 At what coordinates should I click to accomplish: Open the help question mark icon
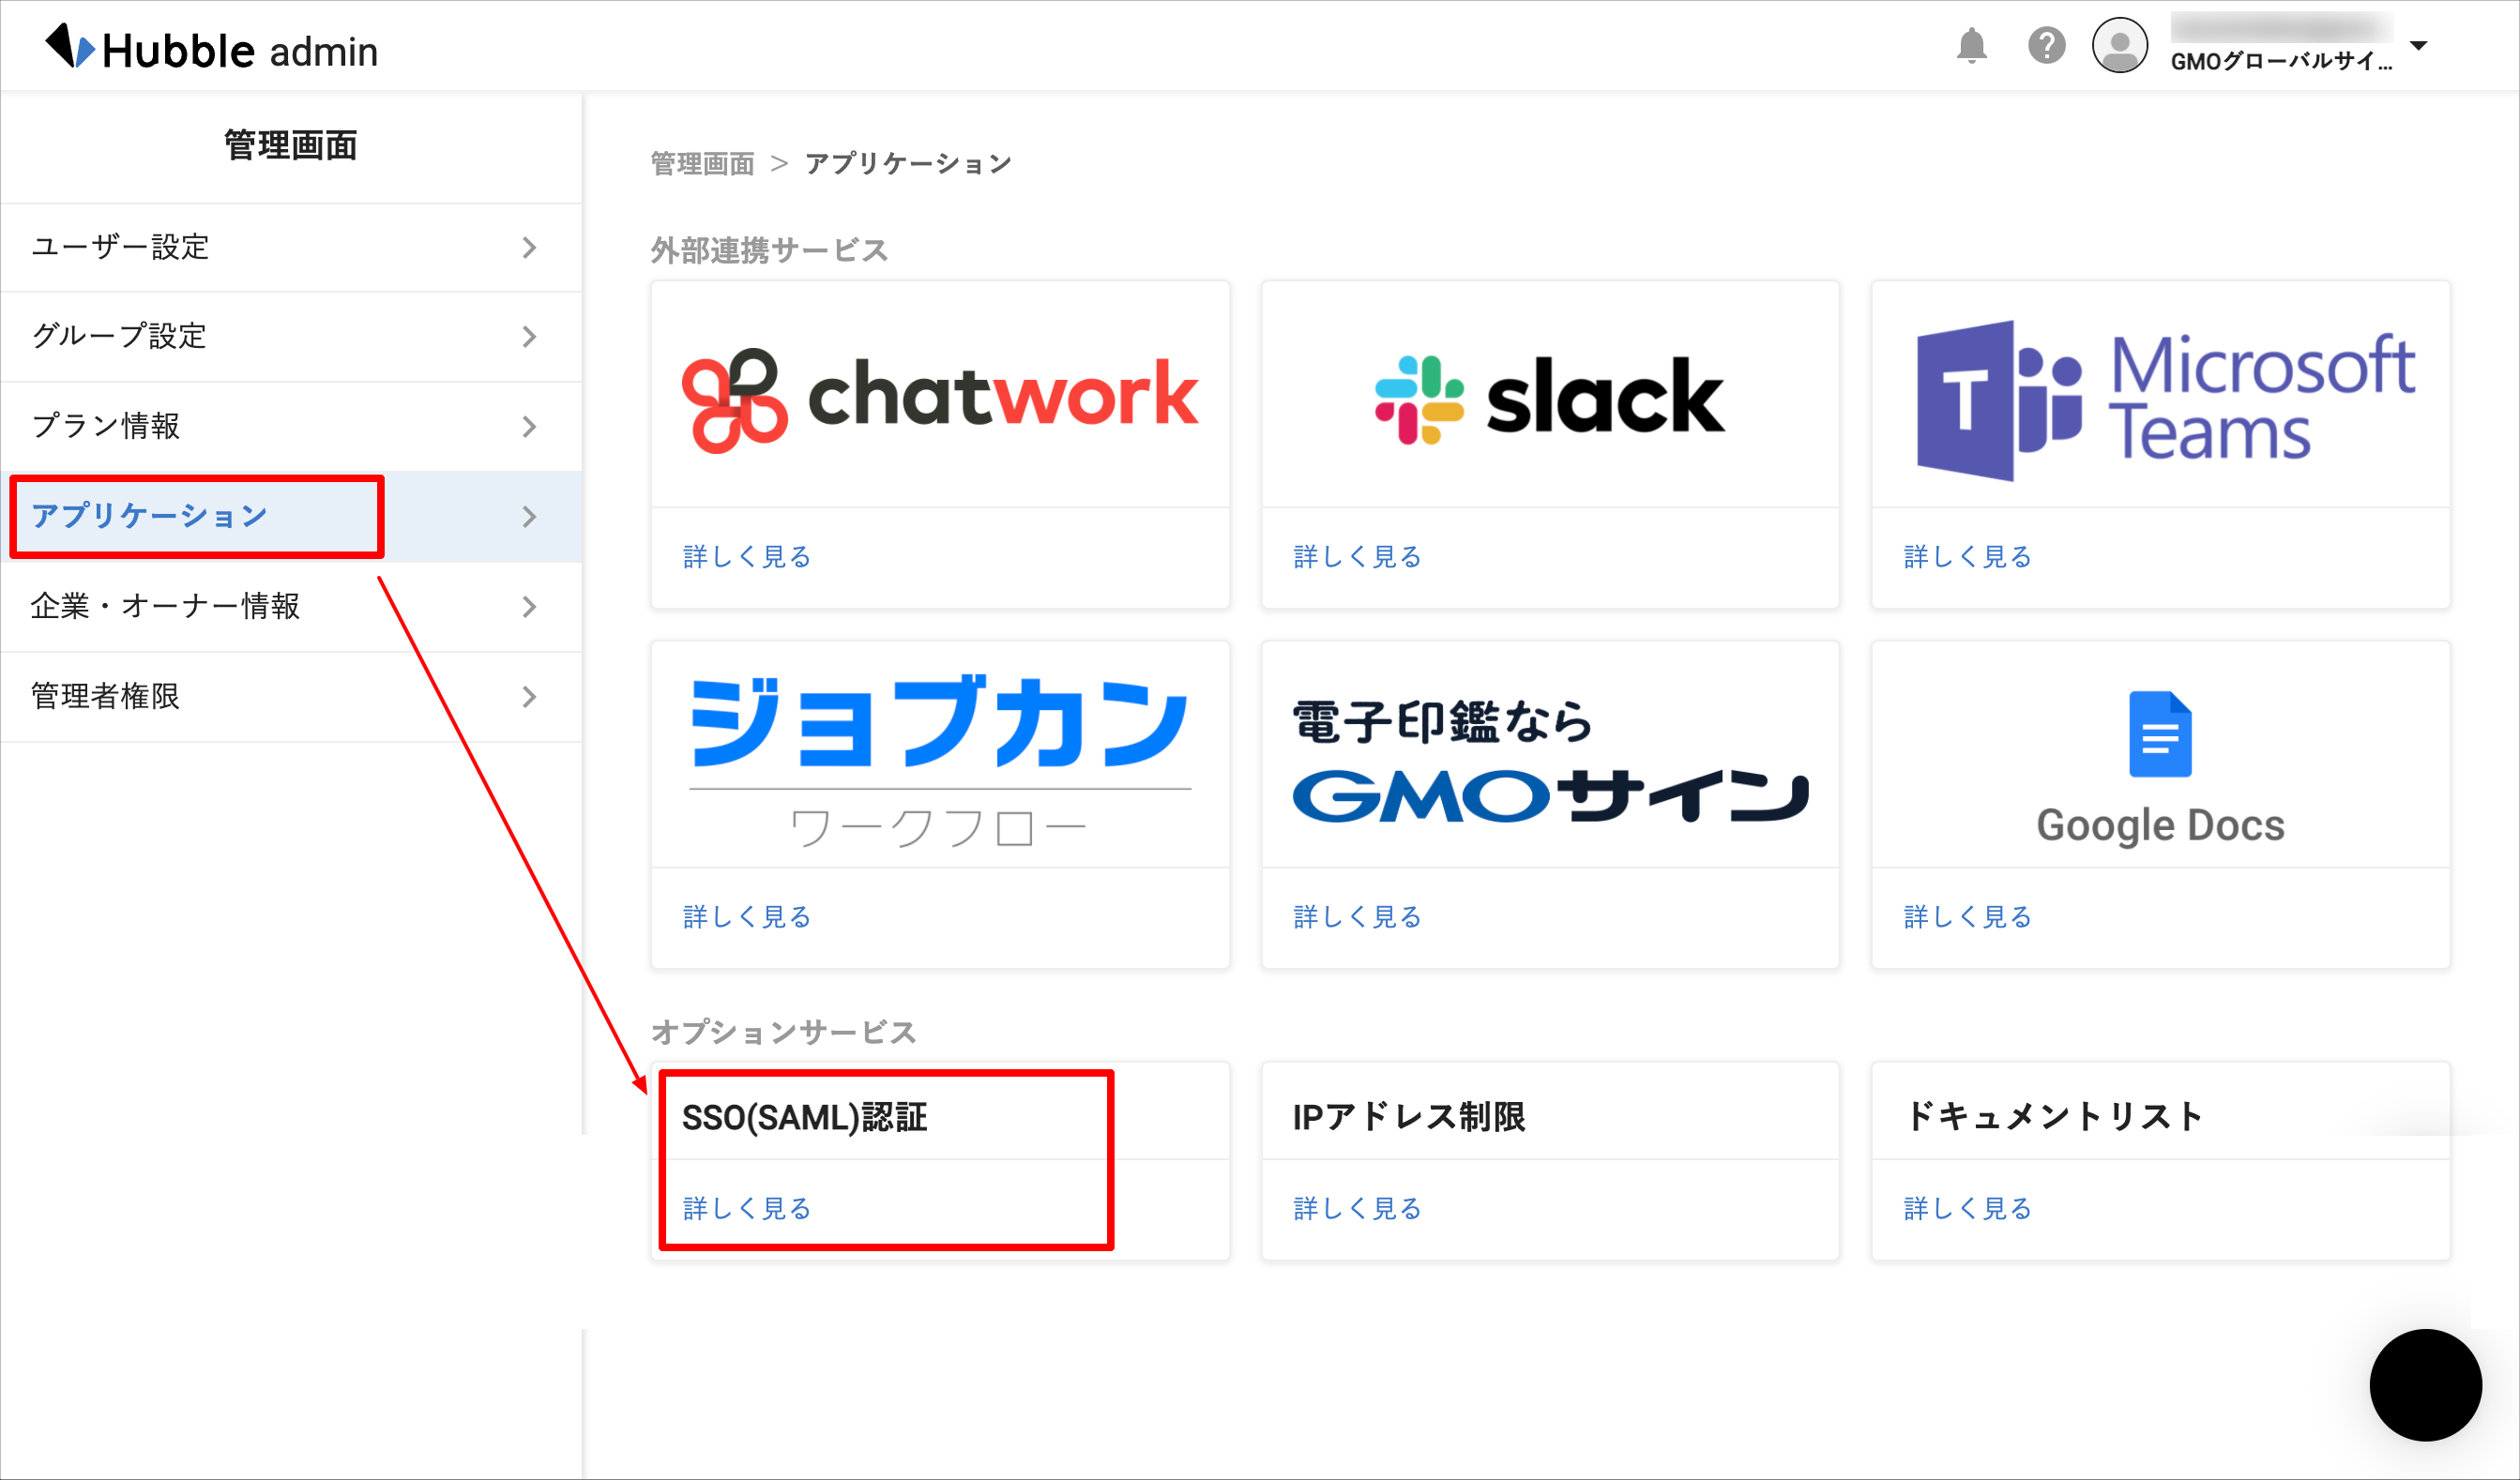coord(2046,46)
